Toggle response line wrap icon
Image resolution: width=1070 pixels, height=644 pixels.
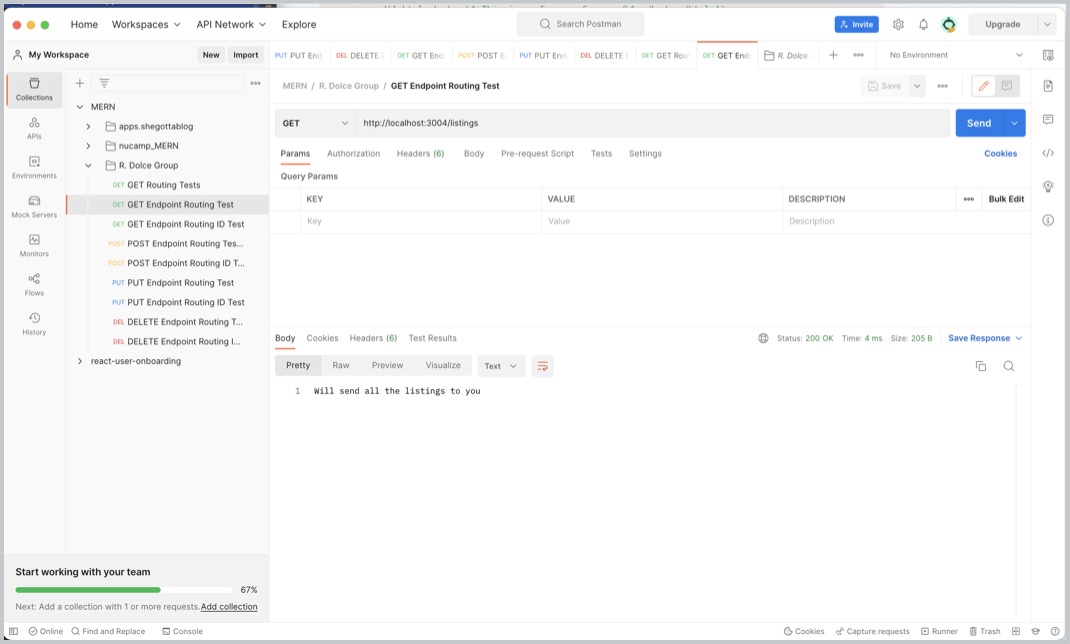pyautogui.click(x=543, y=366)
